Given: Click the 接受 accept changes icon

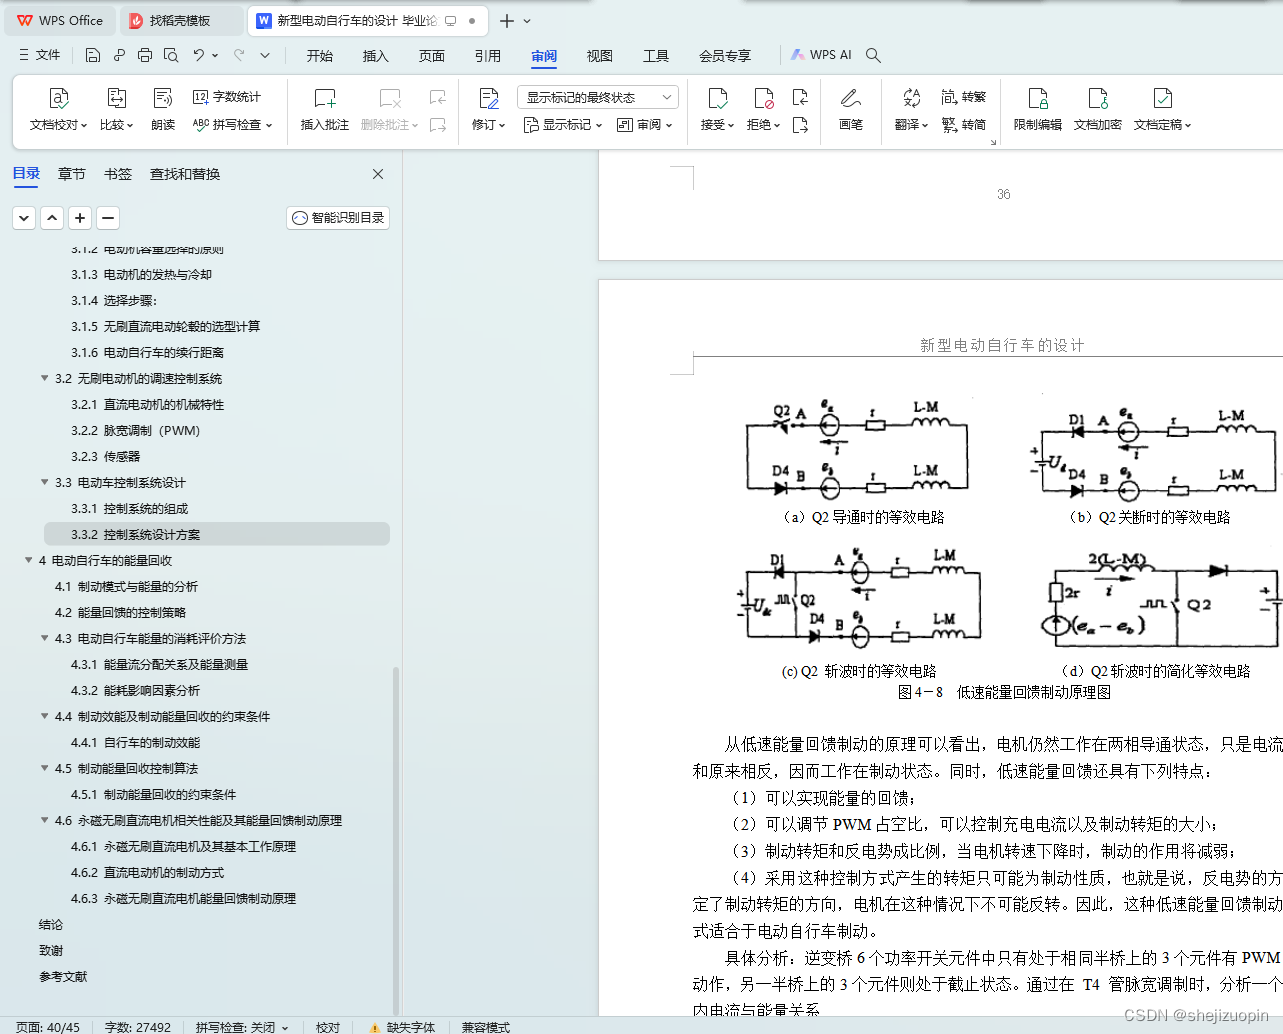Looking at the screenshot, I should (717, 98).
